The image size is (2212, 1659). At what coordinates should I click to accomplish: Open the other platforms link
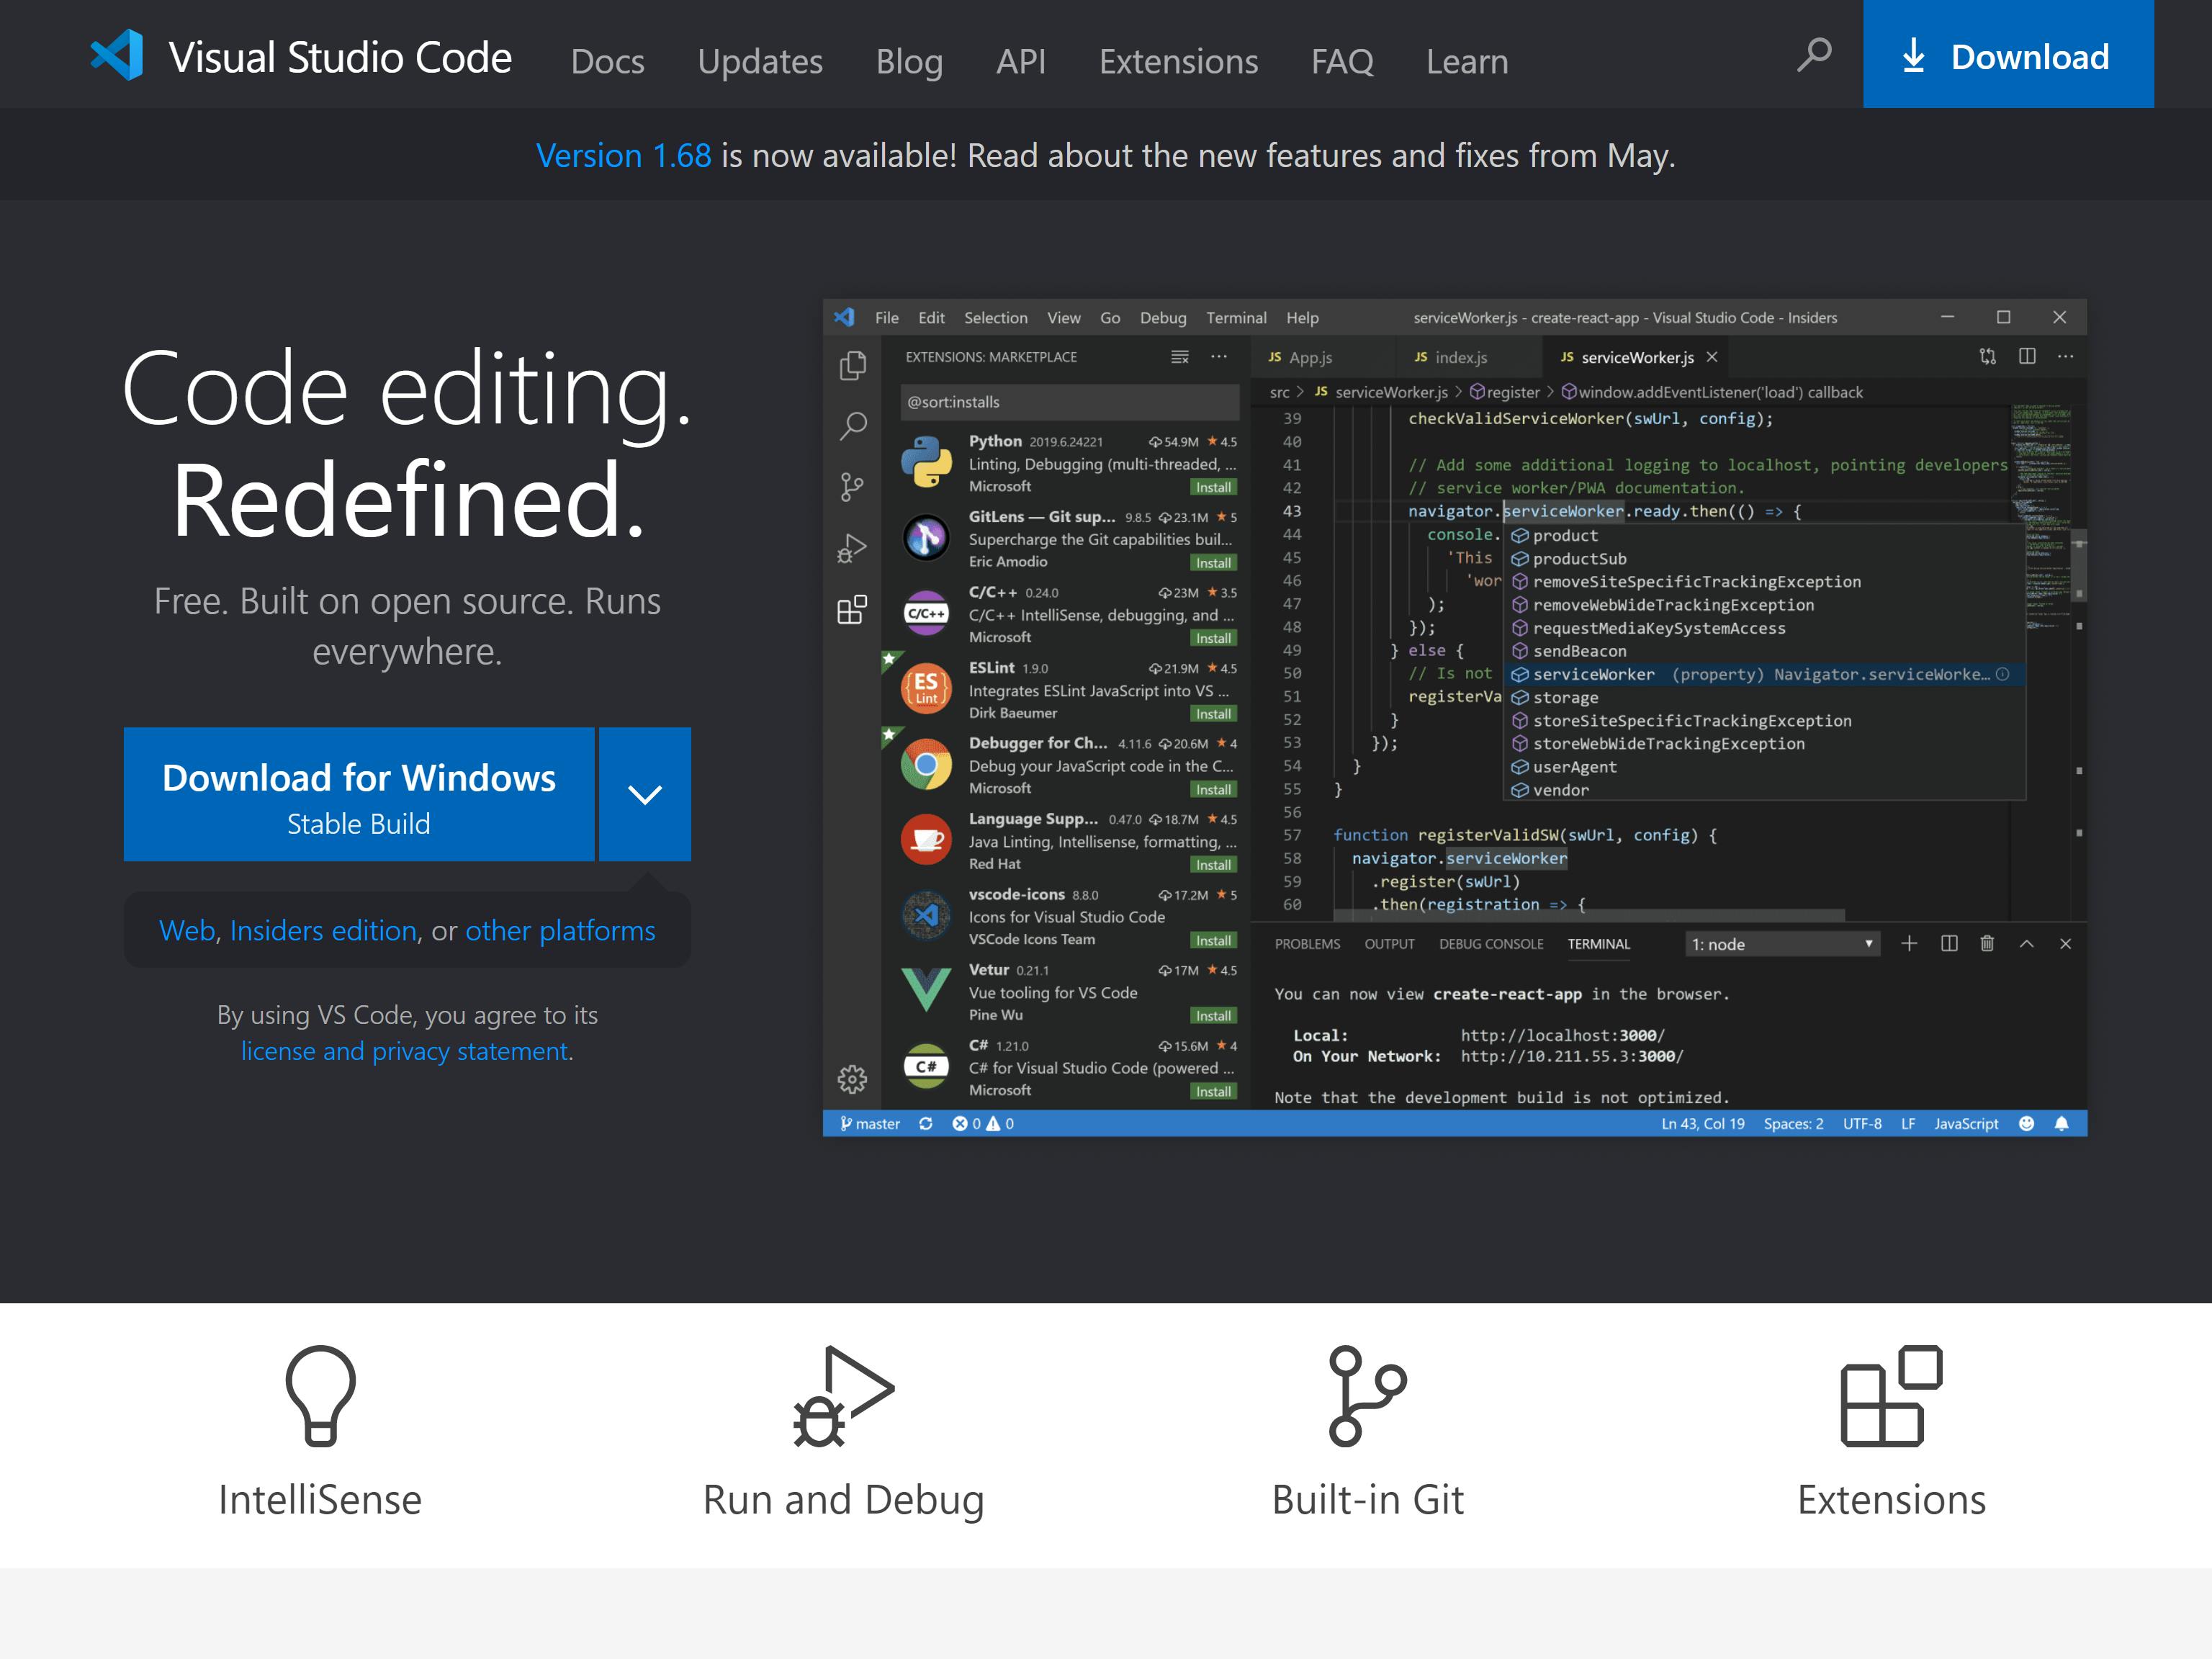click(x=560, y=931)
